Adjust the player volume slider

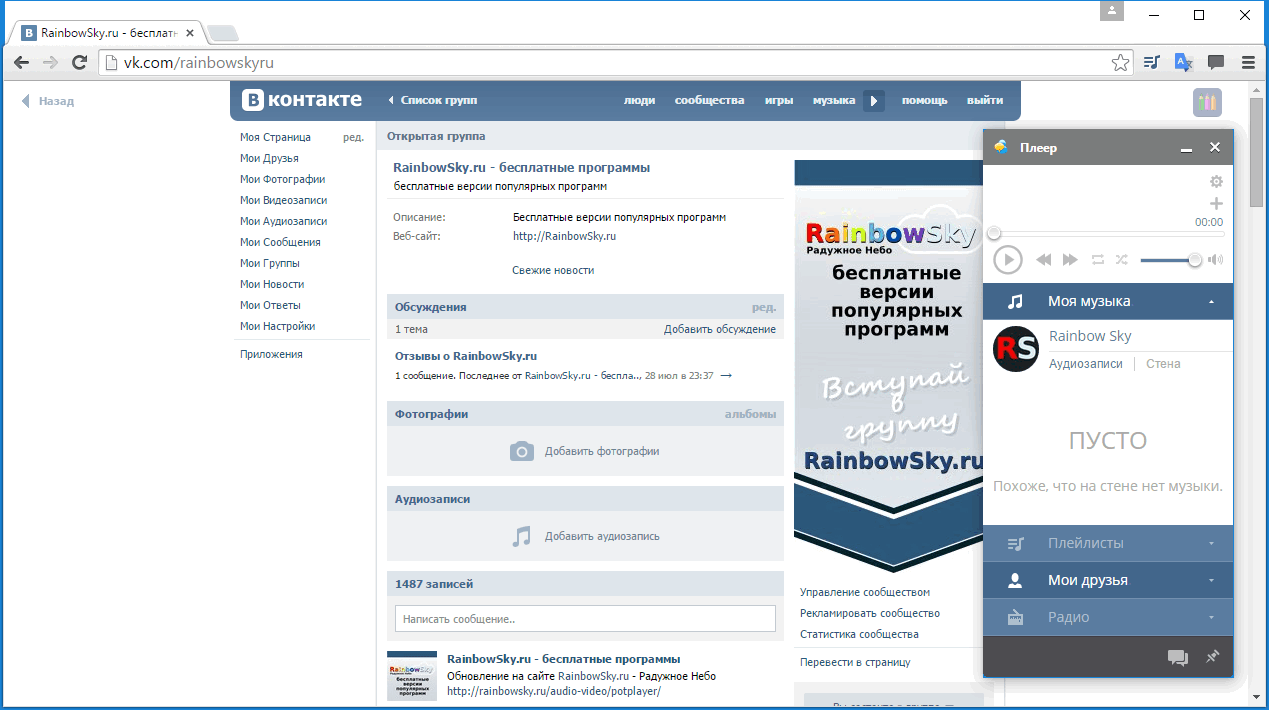tap(1170, 260)
